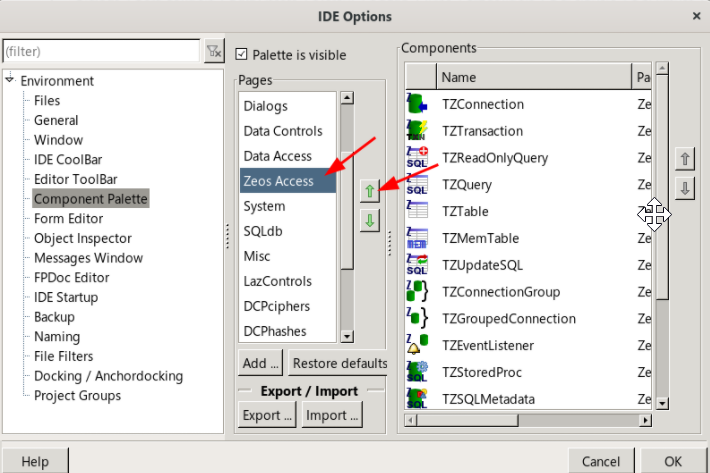The width and height of the screenshot is (710, 473).
Task: Open IDE CoolBar options page
Action: [x=68, y=160]
